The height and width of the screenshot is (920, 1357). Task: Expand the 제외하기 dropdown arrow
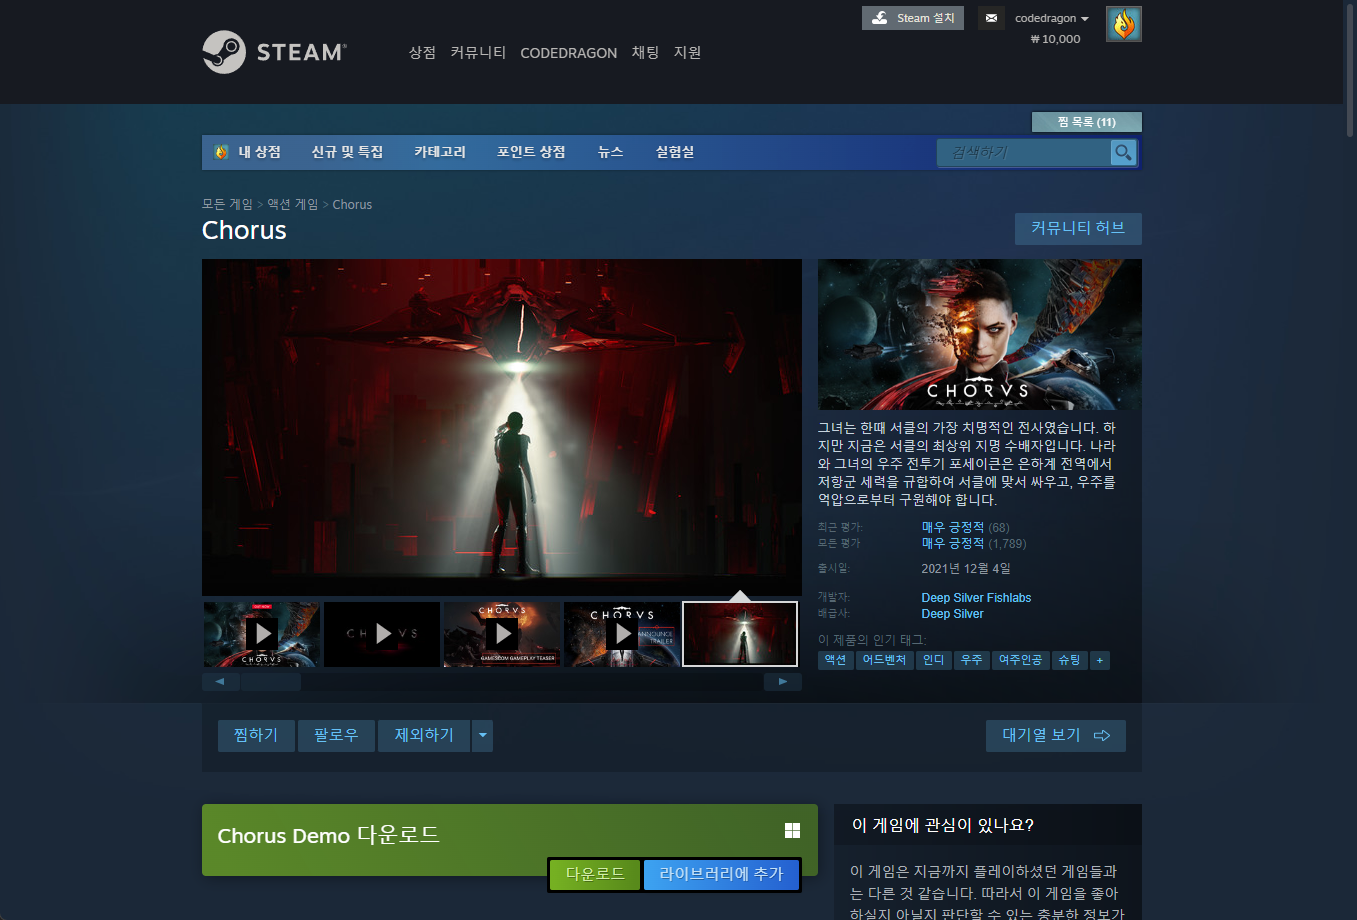coord(483,735)
